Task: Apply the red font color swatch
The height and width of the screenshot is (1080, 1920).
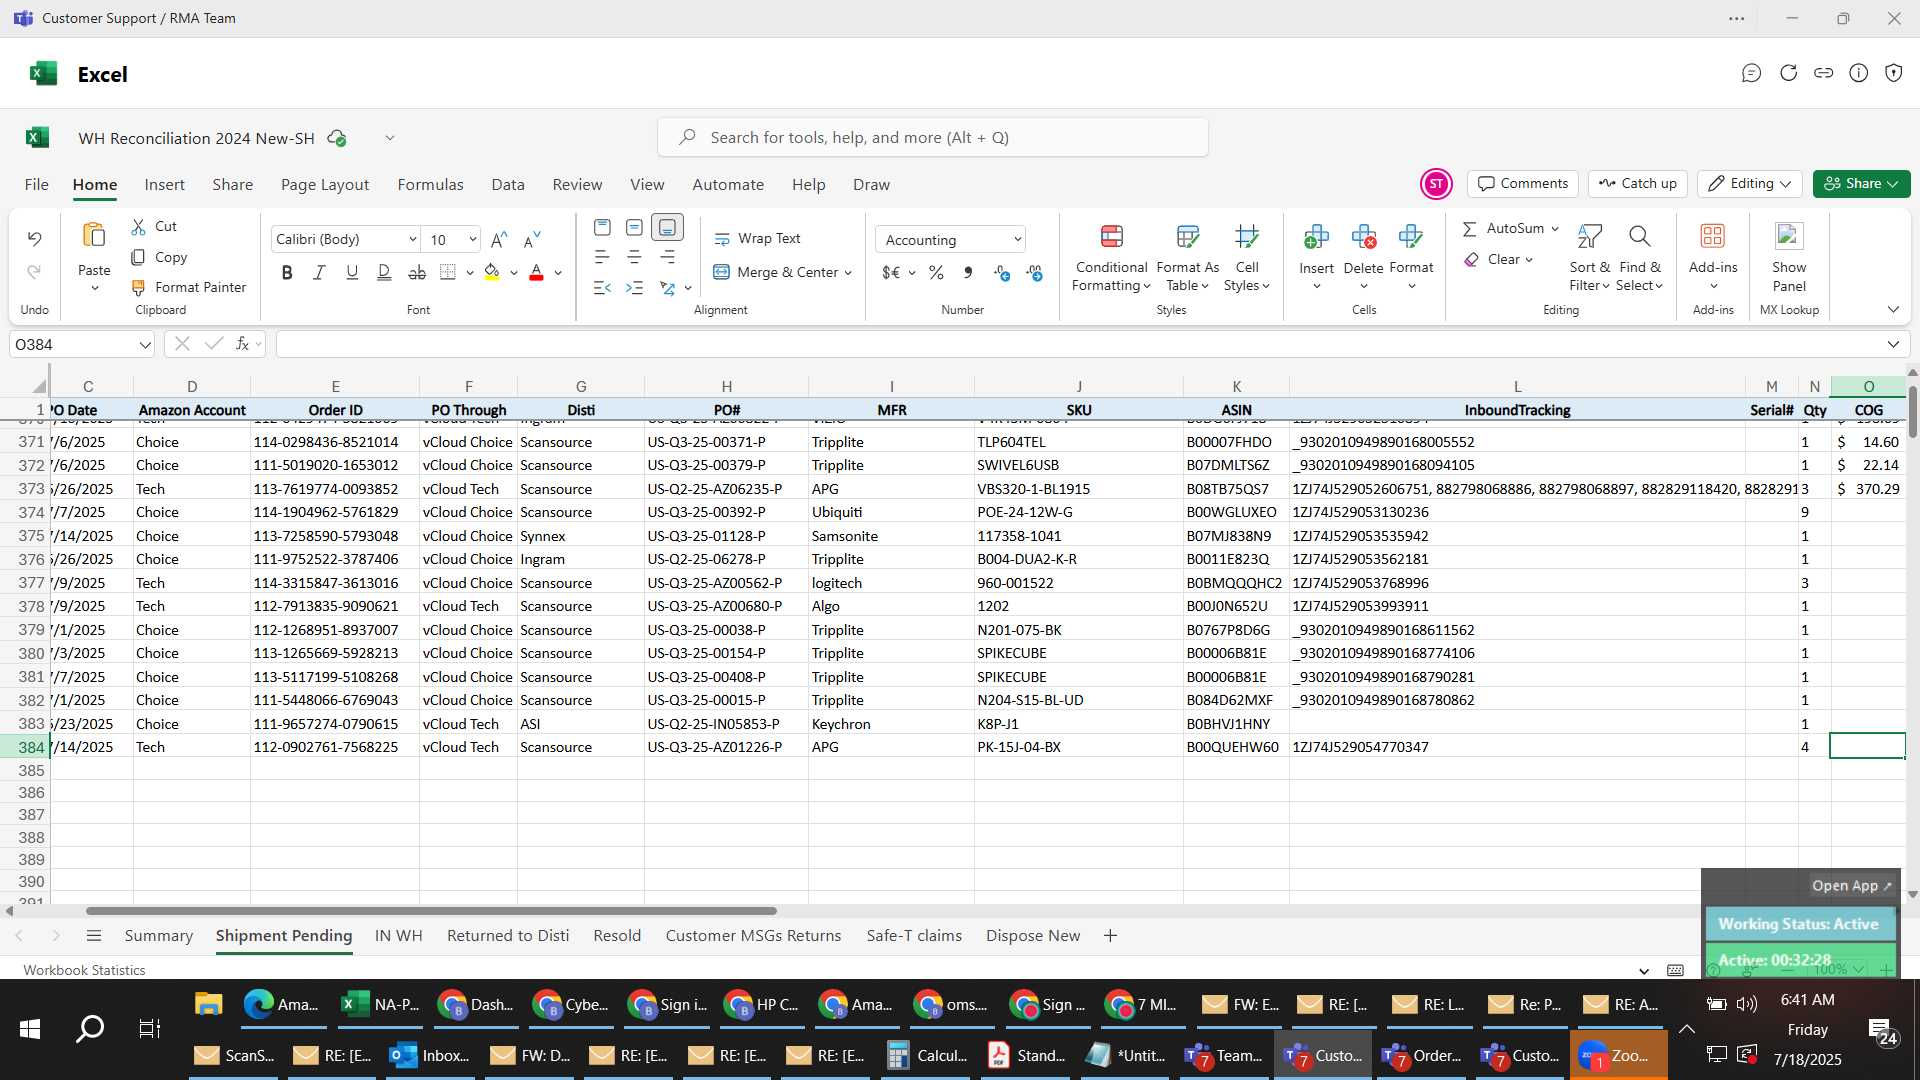Action: click(x=536, y=272)
